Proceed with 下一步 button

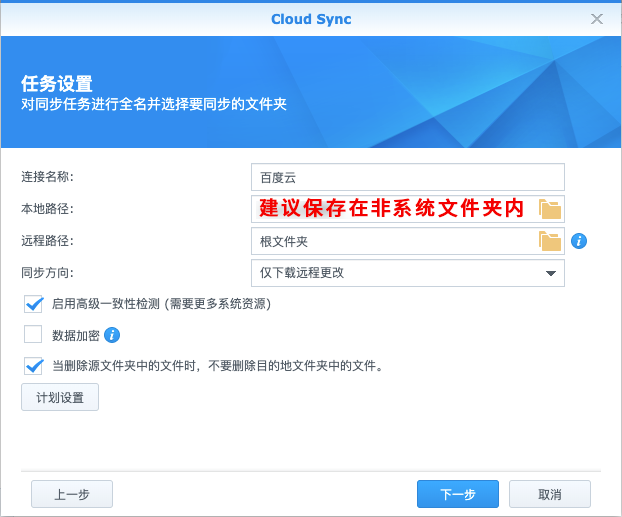(x=458, y=494)
